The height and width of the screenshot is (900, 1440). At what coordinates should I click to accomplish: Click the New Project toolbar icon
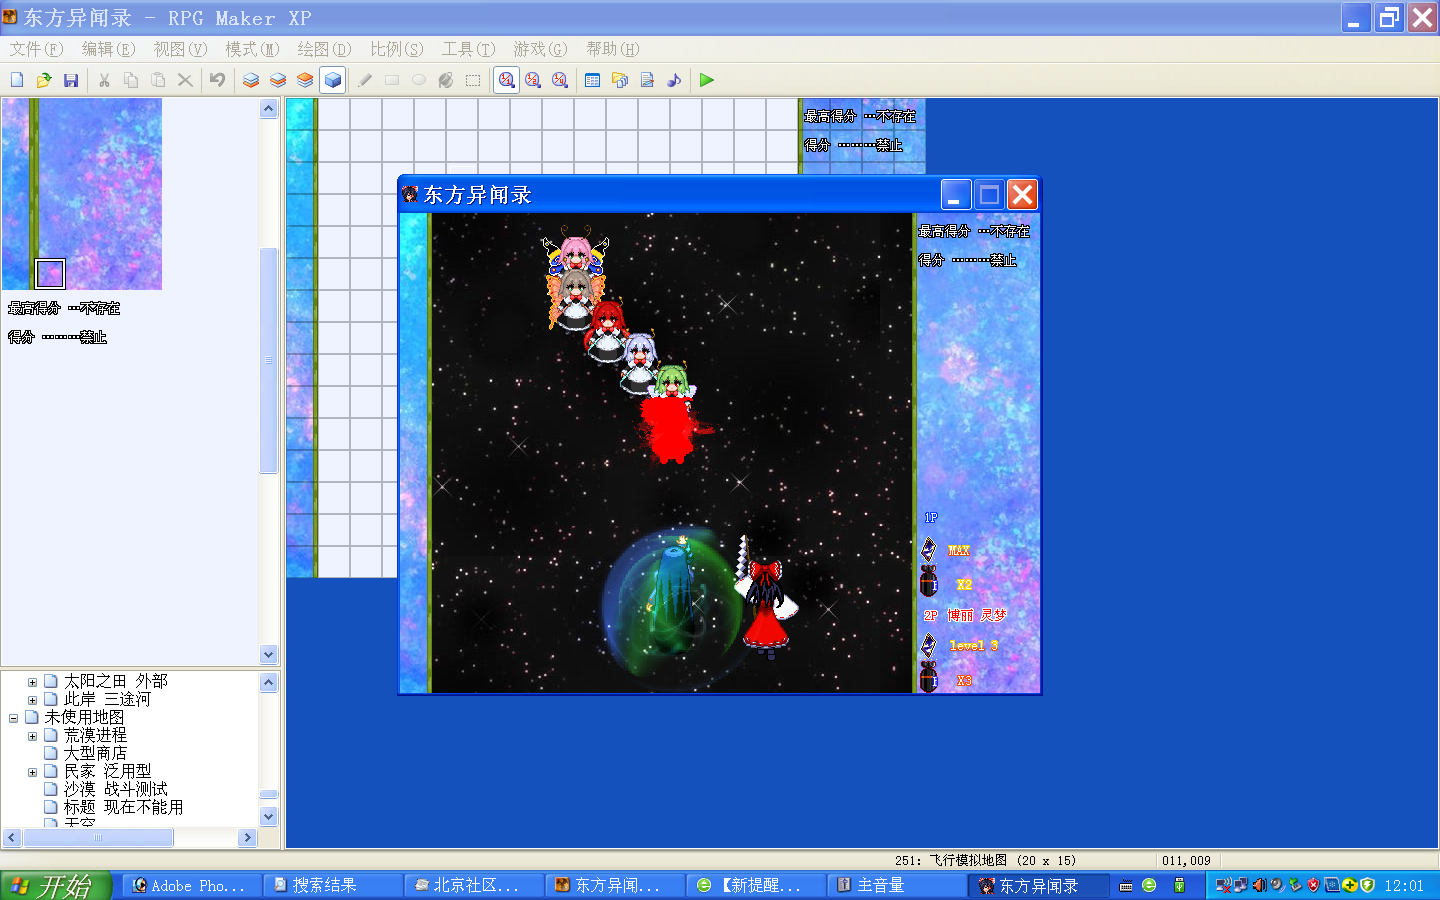coord(17,80)
